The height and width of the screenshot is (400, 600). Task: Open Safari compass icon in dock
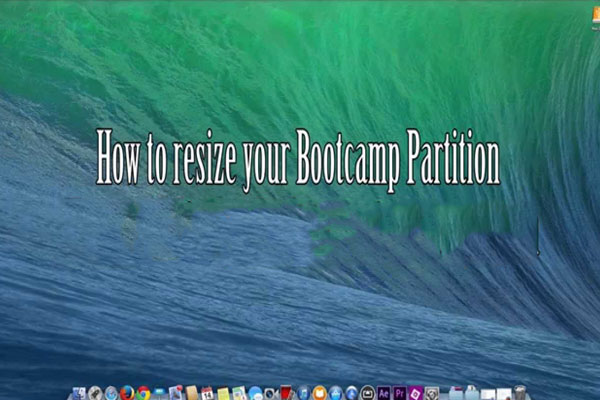click(x=111, y=393)
